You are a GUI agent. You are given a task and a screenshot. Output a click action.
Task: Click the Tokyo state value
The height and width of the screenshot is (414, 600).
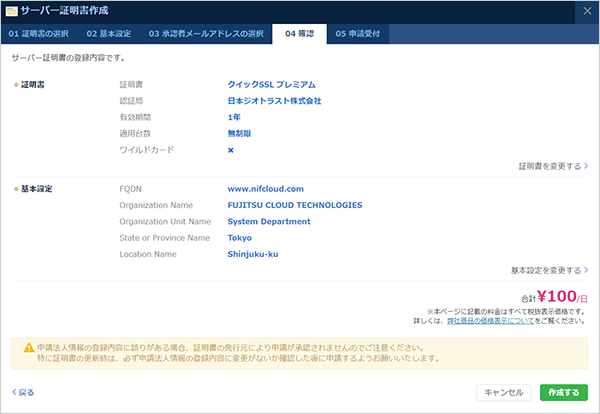[240, 238]
